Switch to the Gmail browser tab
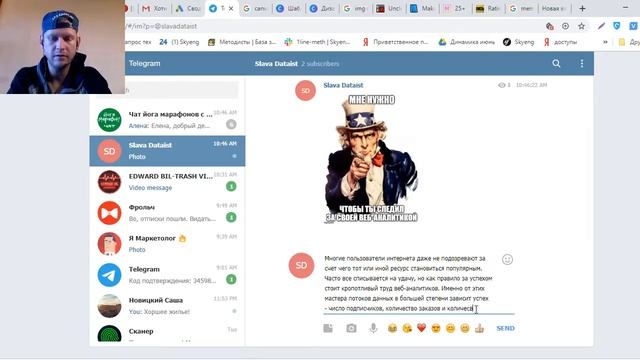640x360 pixels. tap(153, 8)
